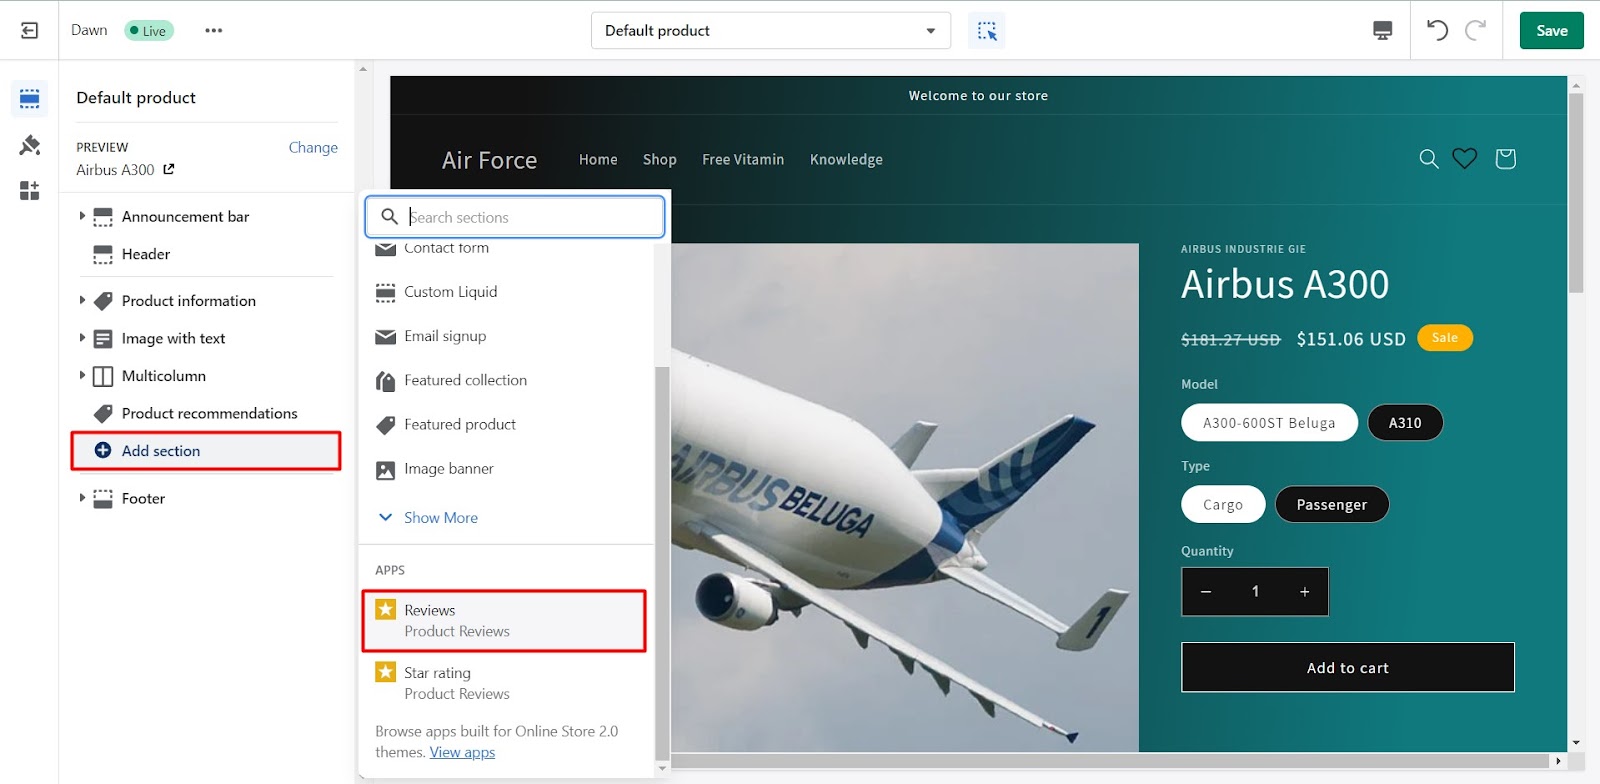Go to Shop in the store navigation
The image size is (1600, 784).
click(x=660, y=160)
